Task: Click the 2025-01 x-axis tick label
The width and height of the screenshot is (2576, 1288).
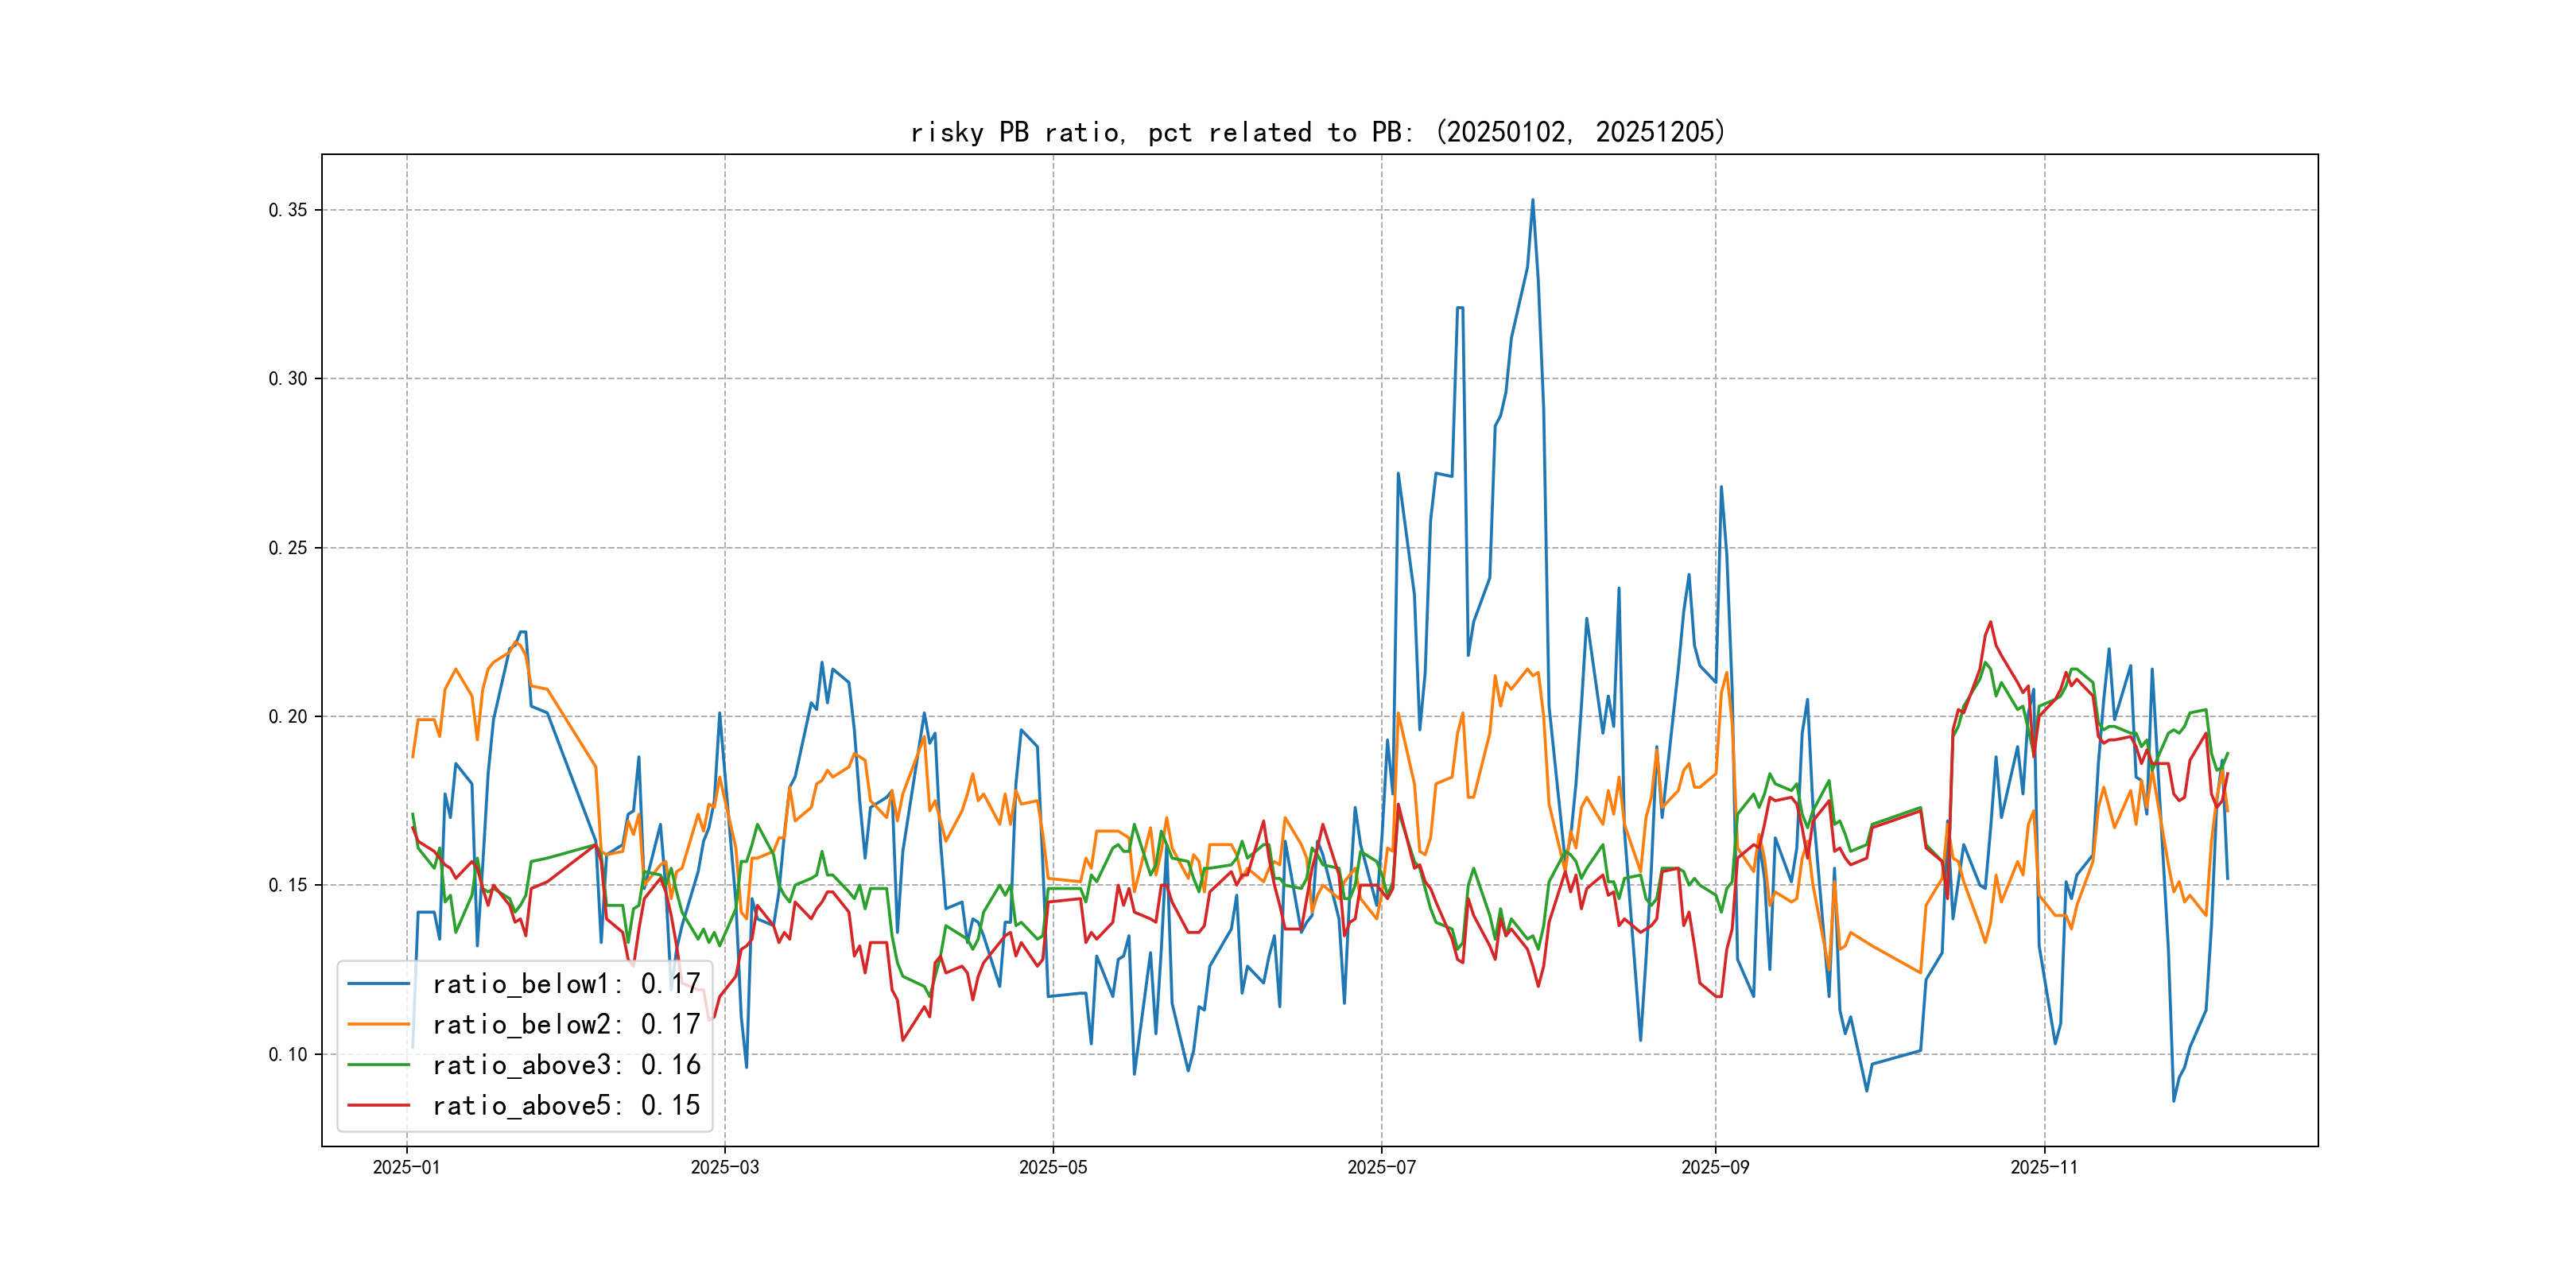Action: point(406,1168)
